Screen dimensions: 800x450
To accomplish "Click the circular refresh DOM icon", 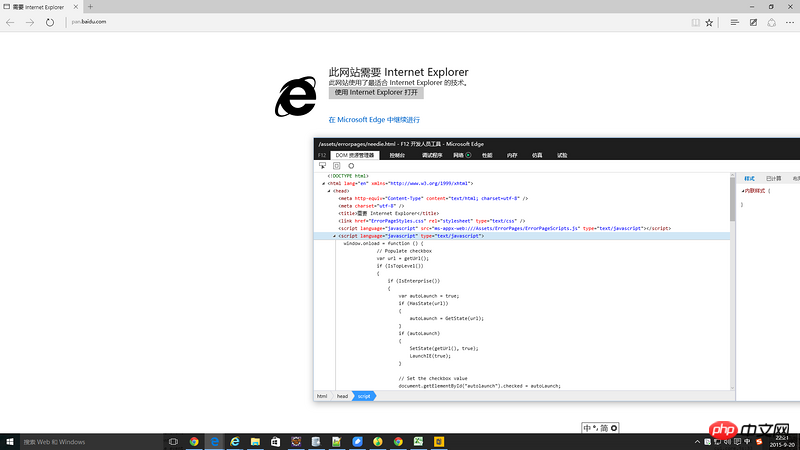I will (351, 166).
